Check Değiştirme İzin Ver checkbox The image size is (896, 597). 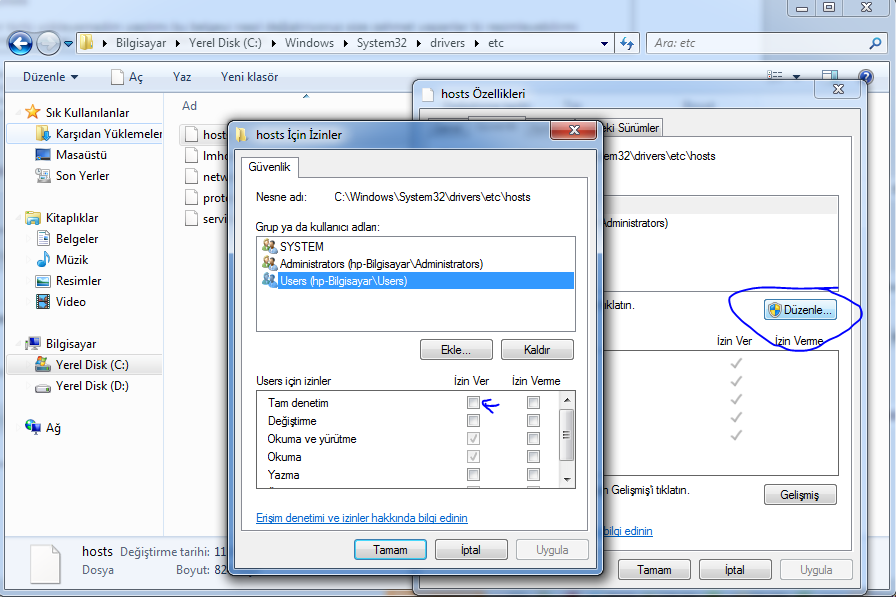click(x=473, y=421)
